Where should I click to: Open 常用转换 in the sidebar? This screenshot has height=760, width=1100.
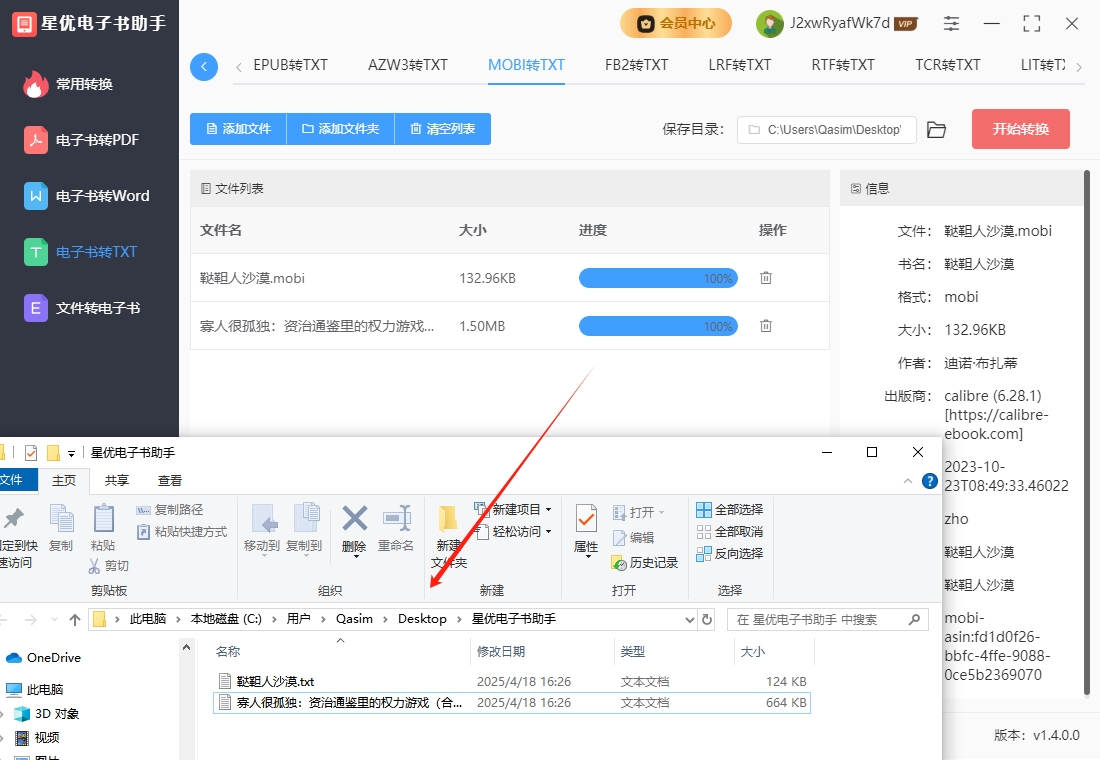tap(69, 84)
